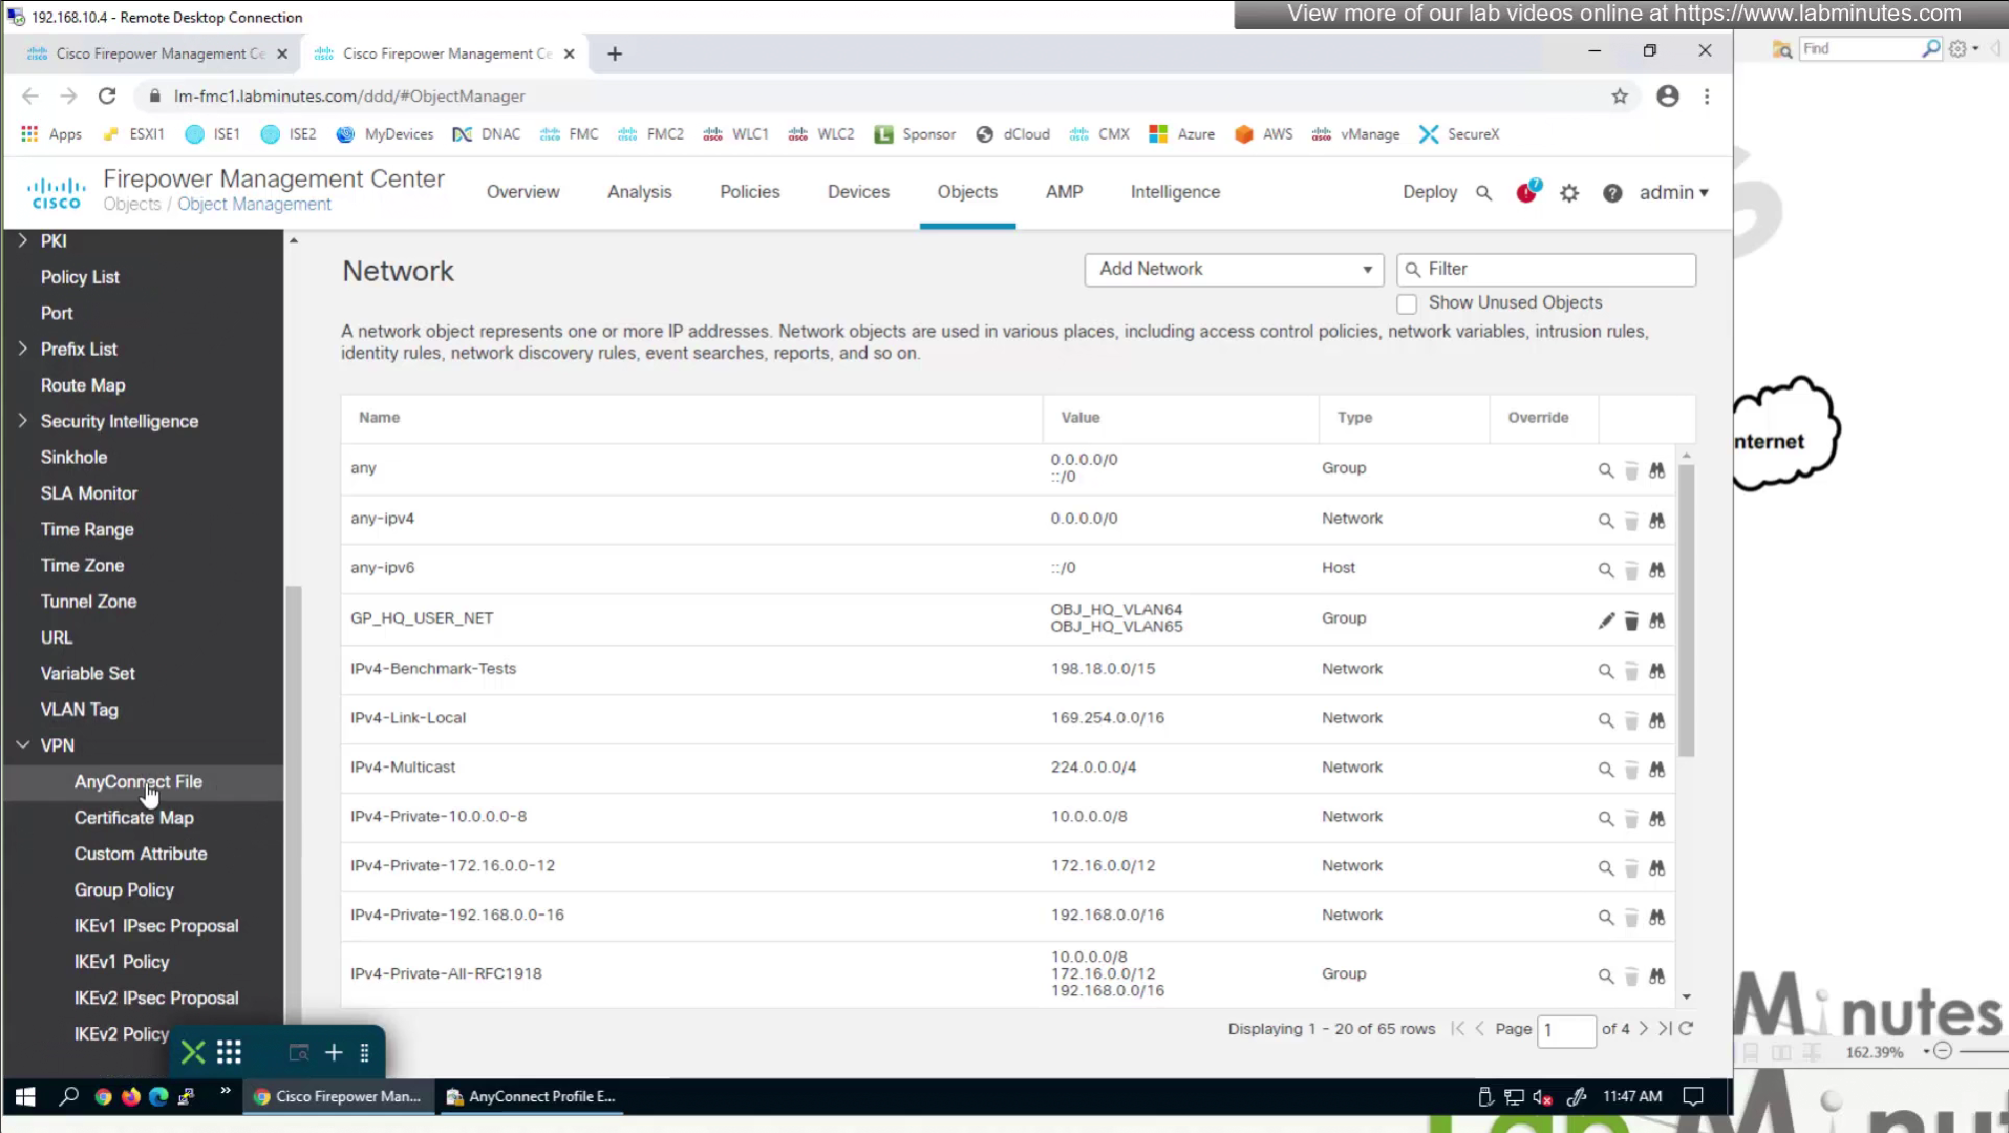Open the Add Network dropdown
Viewport: 2009px width, 1133px height.
(x=1233, y=269)
